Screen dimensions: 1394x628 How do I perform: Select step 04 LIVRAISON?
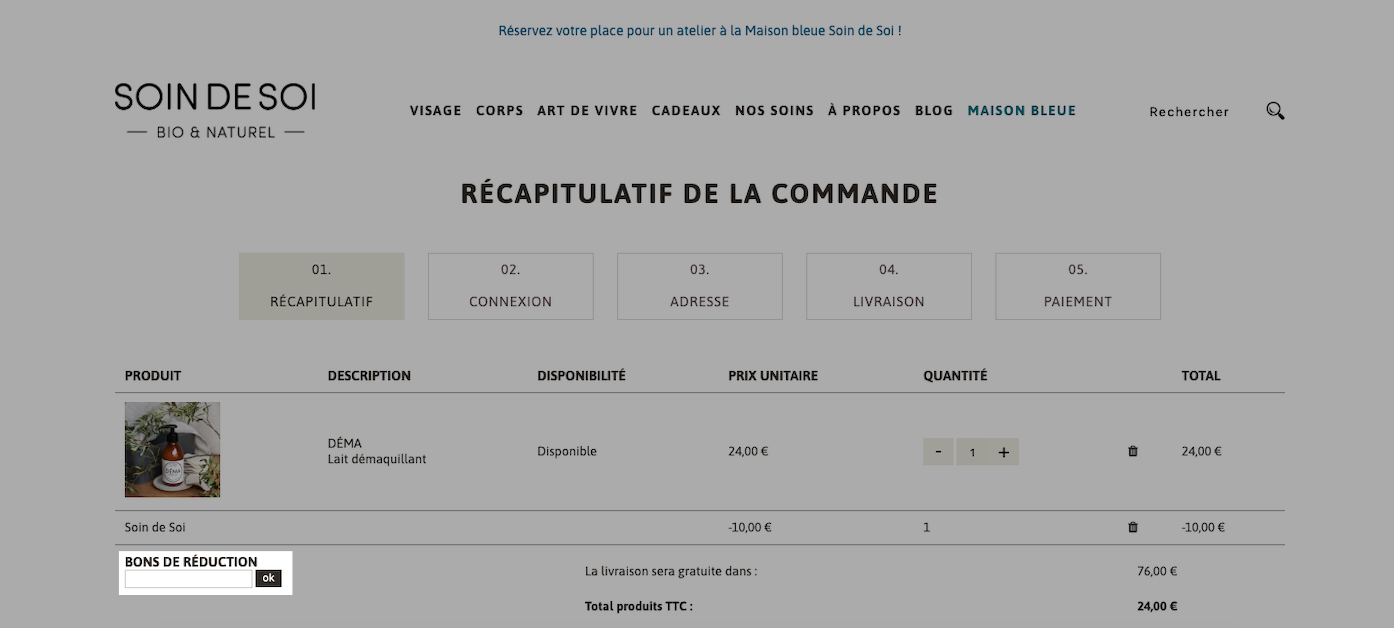(889, 286)
